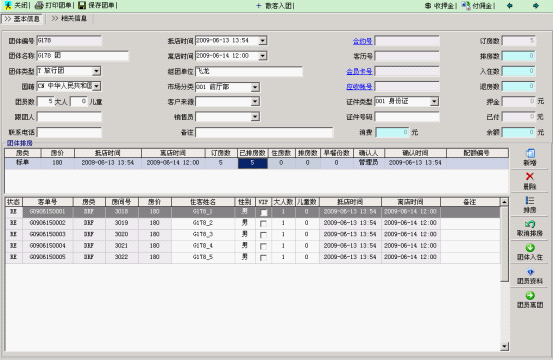Screen dimensions: 553x361
Task: Go to previous record with left arrow
Action: coord(509,6)
